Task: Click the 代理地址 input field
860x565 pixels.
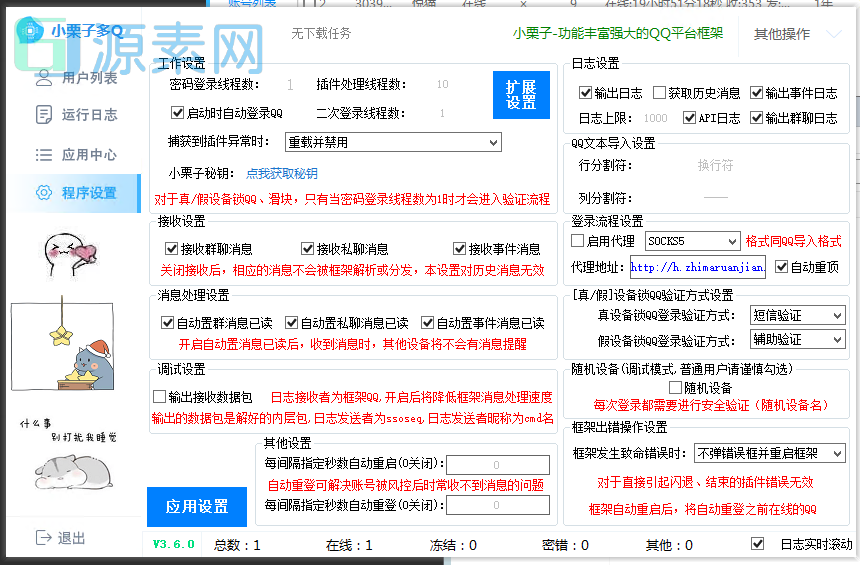Action: 698,267
